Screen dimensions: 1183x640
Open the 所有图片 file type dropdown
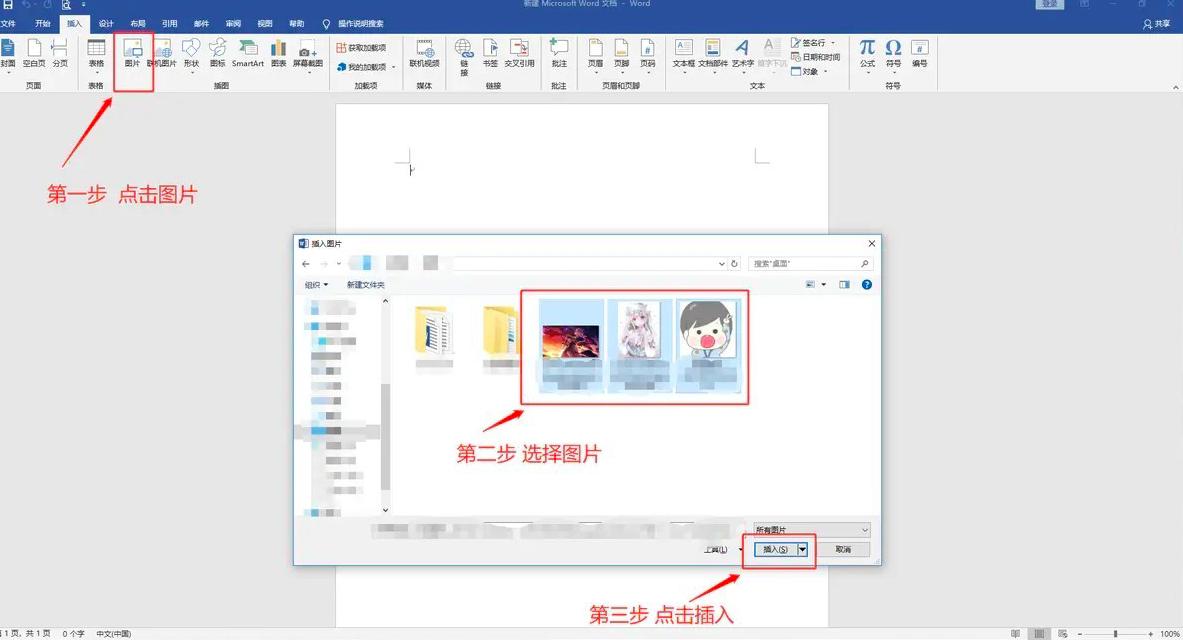[812, 530]
